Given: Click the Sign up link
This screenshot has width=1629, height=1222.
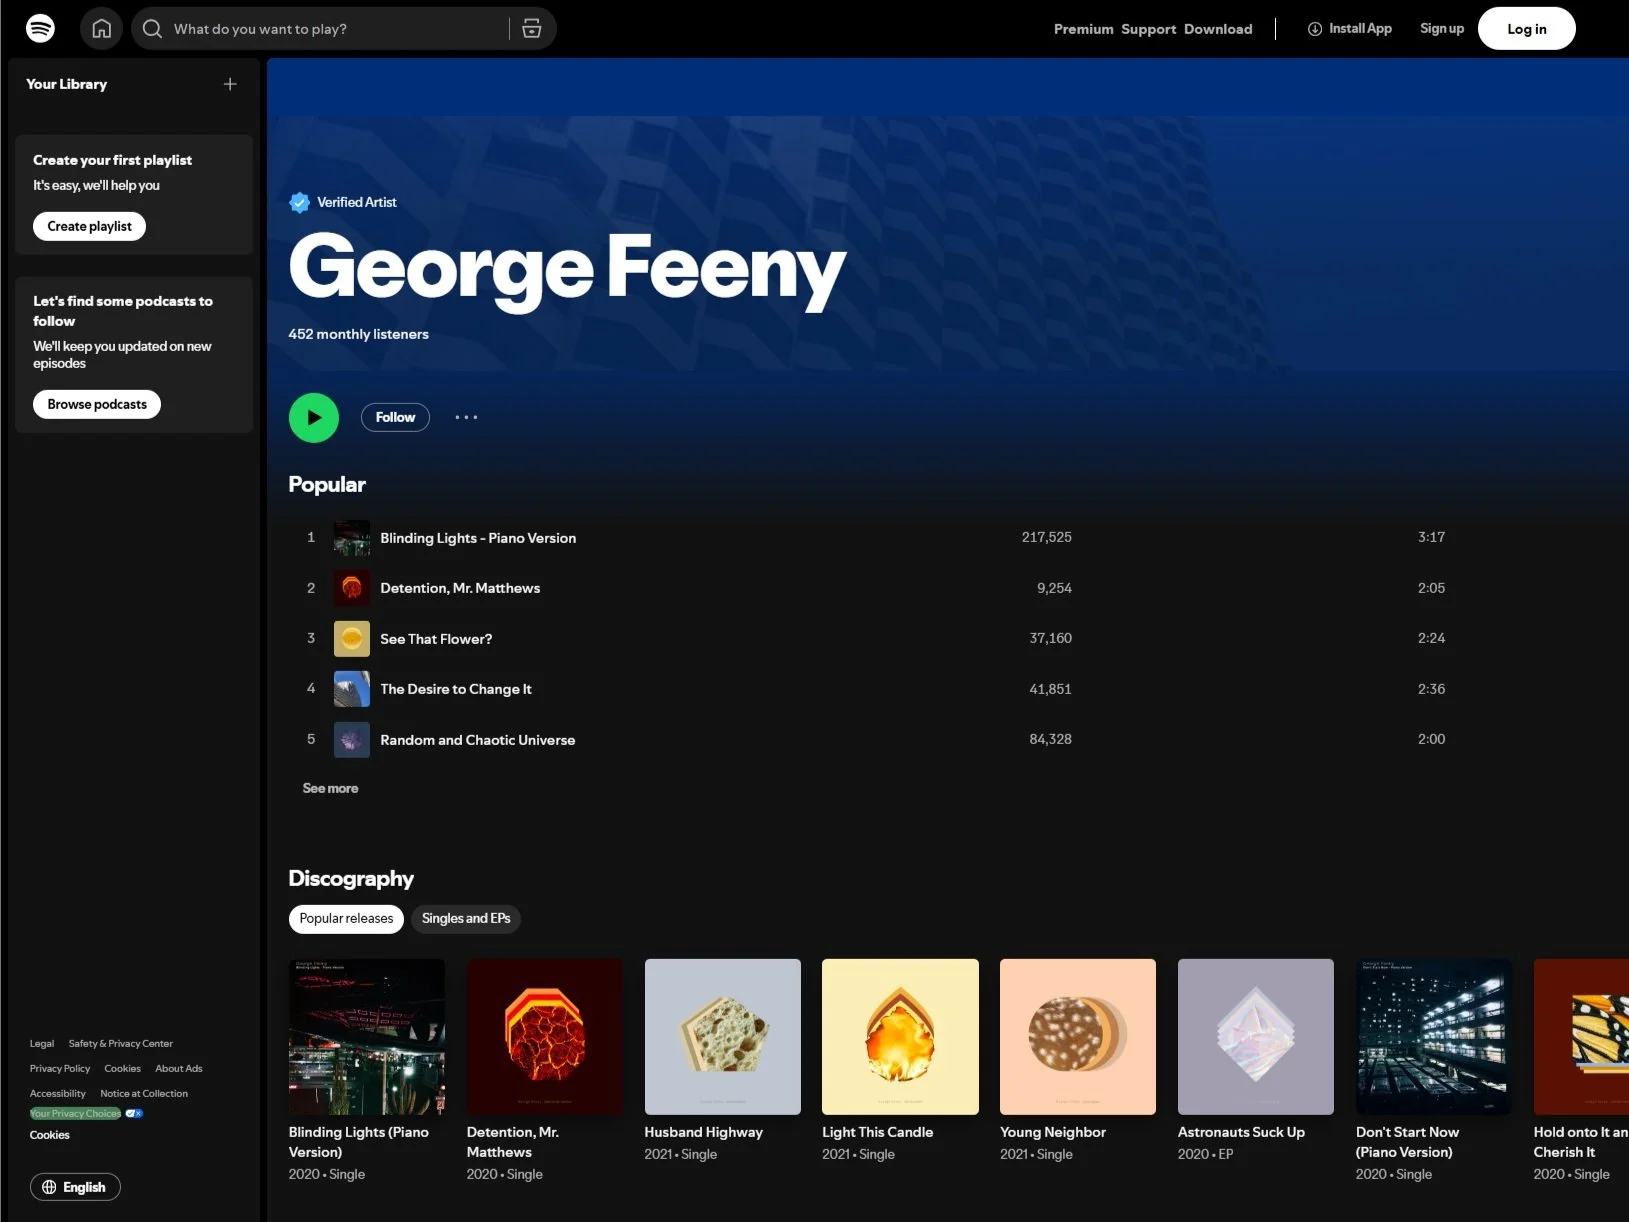Looking at the screenshot, I should point(1442,29).
